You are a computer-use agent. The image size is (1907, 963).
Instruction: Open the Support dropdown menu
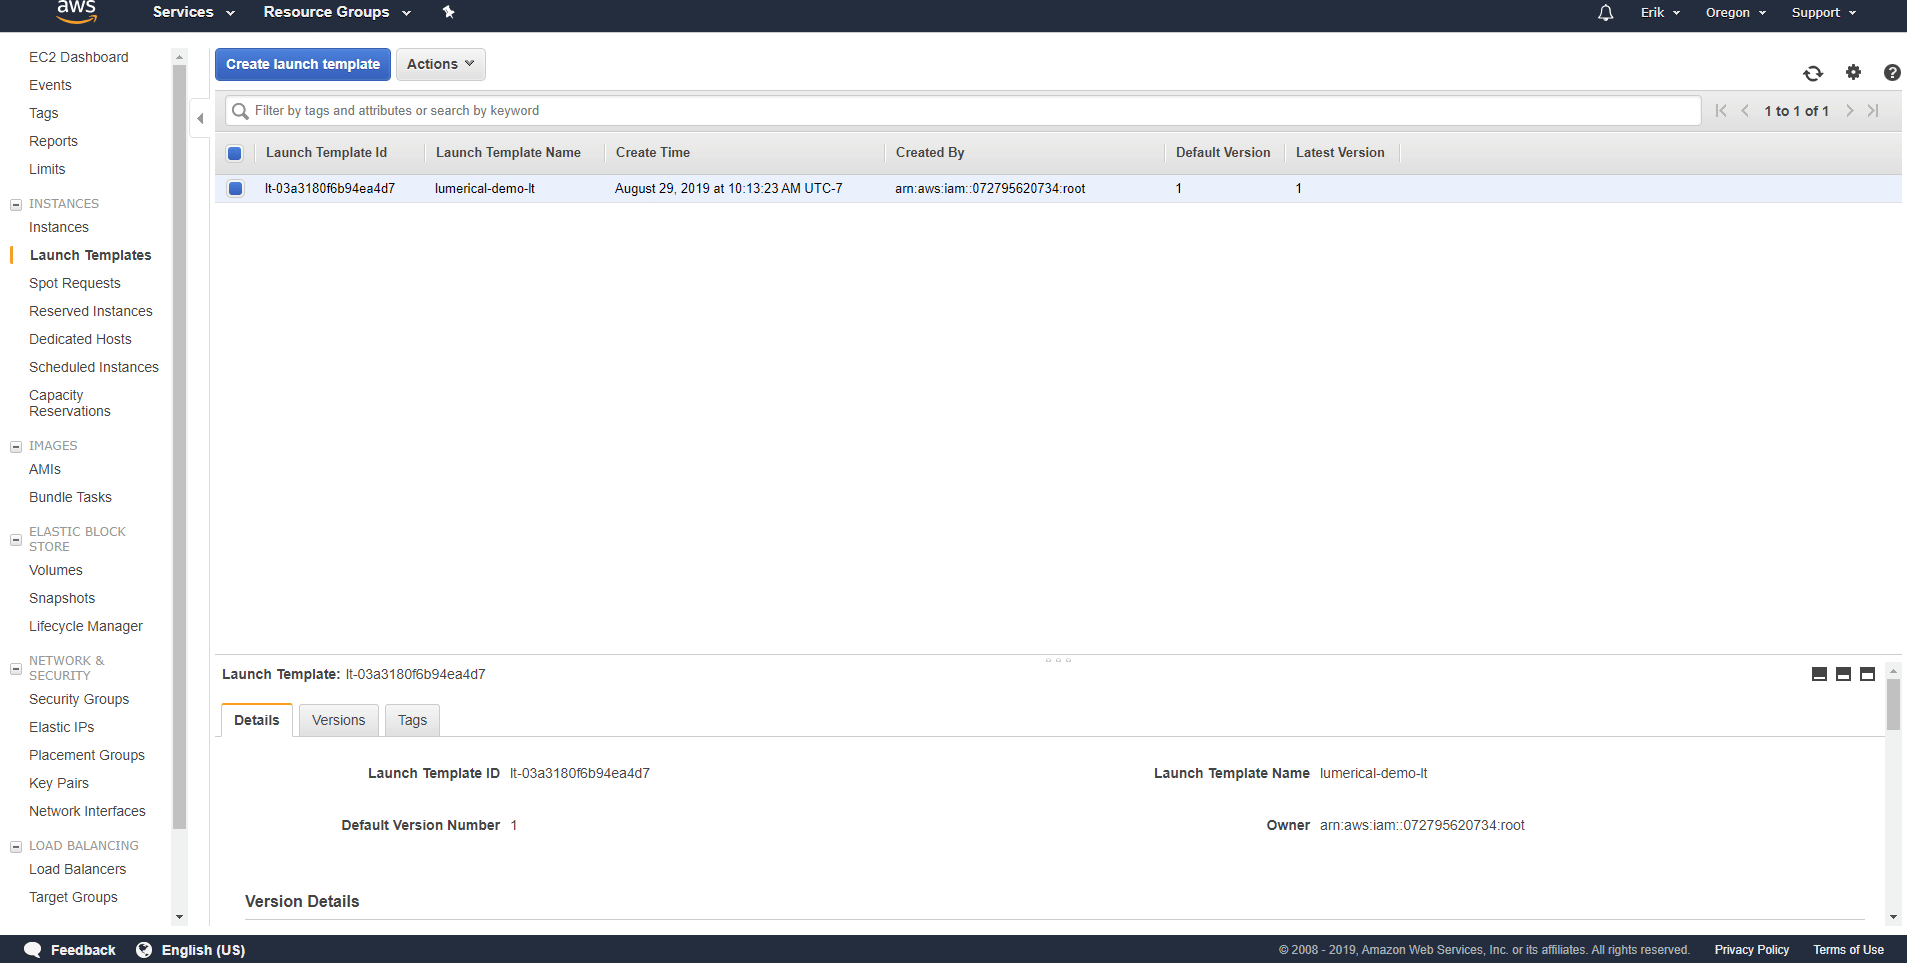point(1824,13)
